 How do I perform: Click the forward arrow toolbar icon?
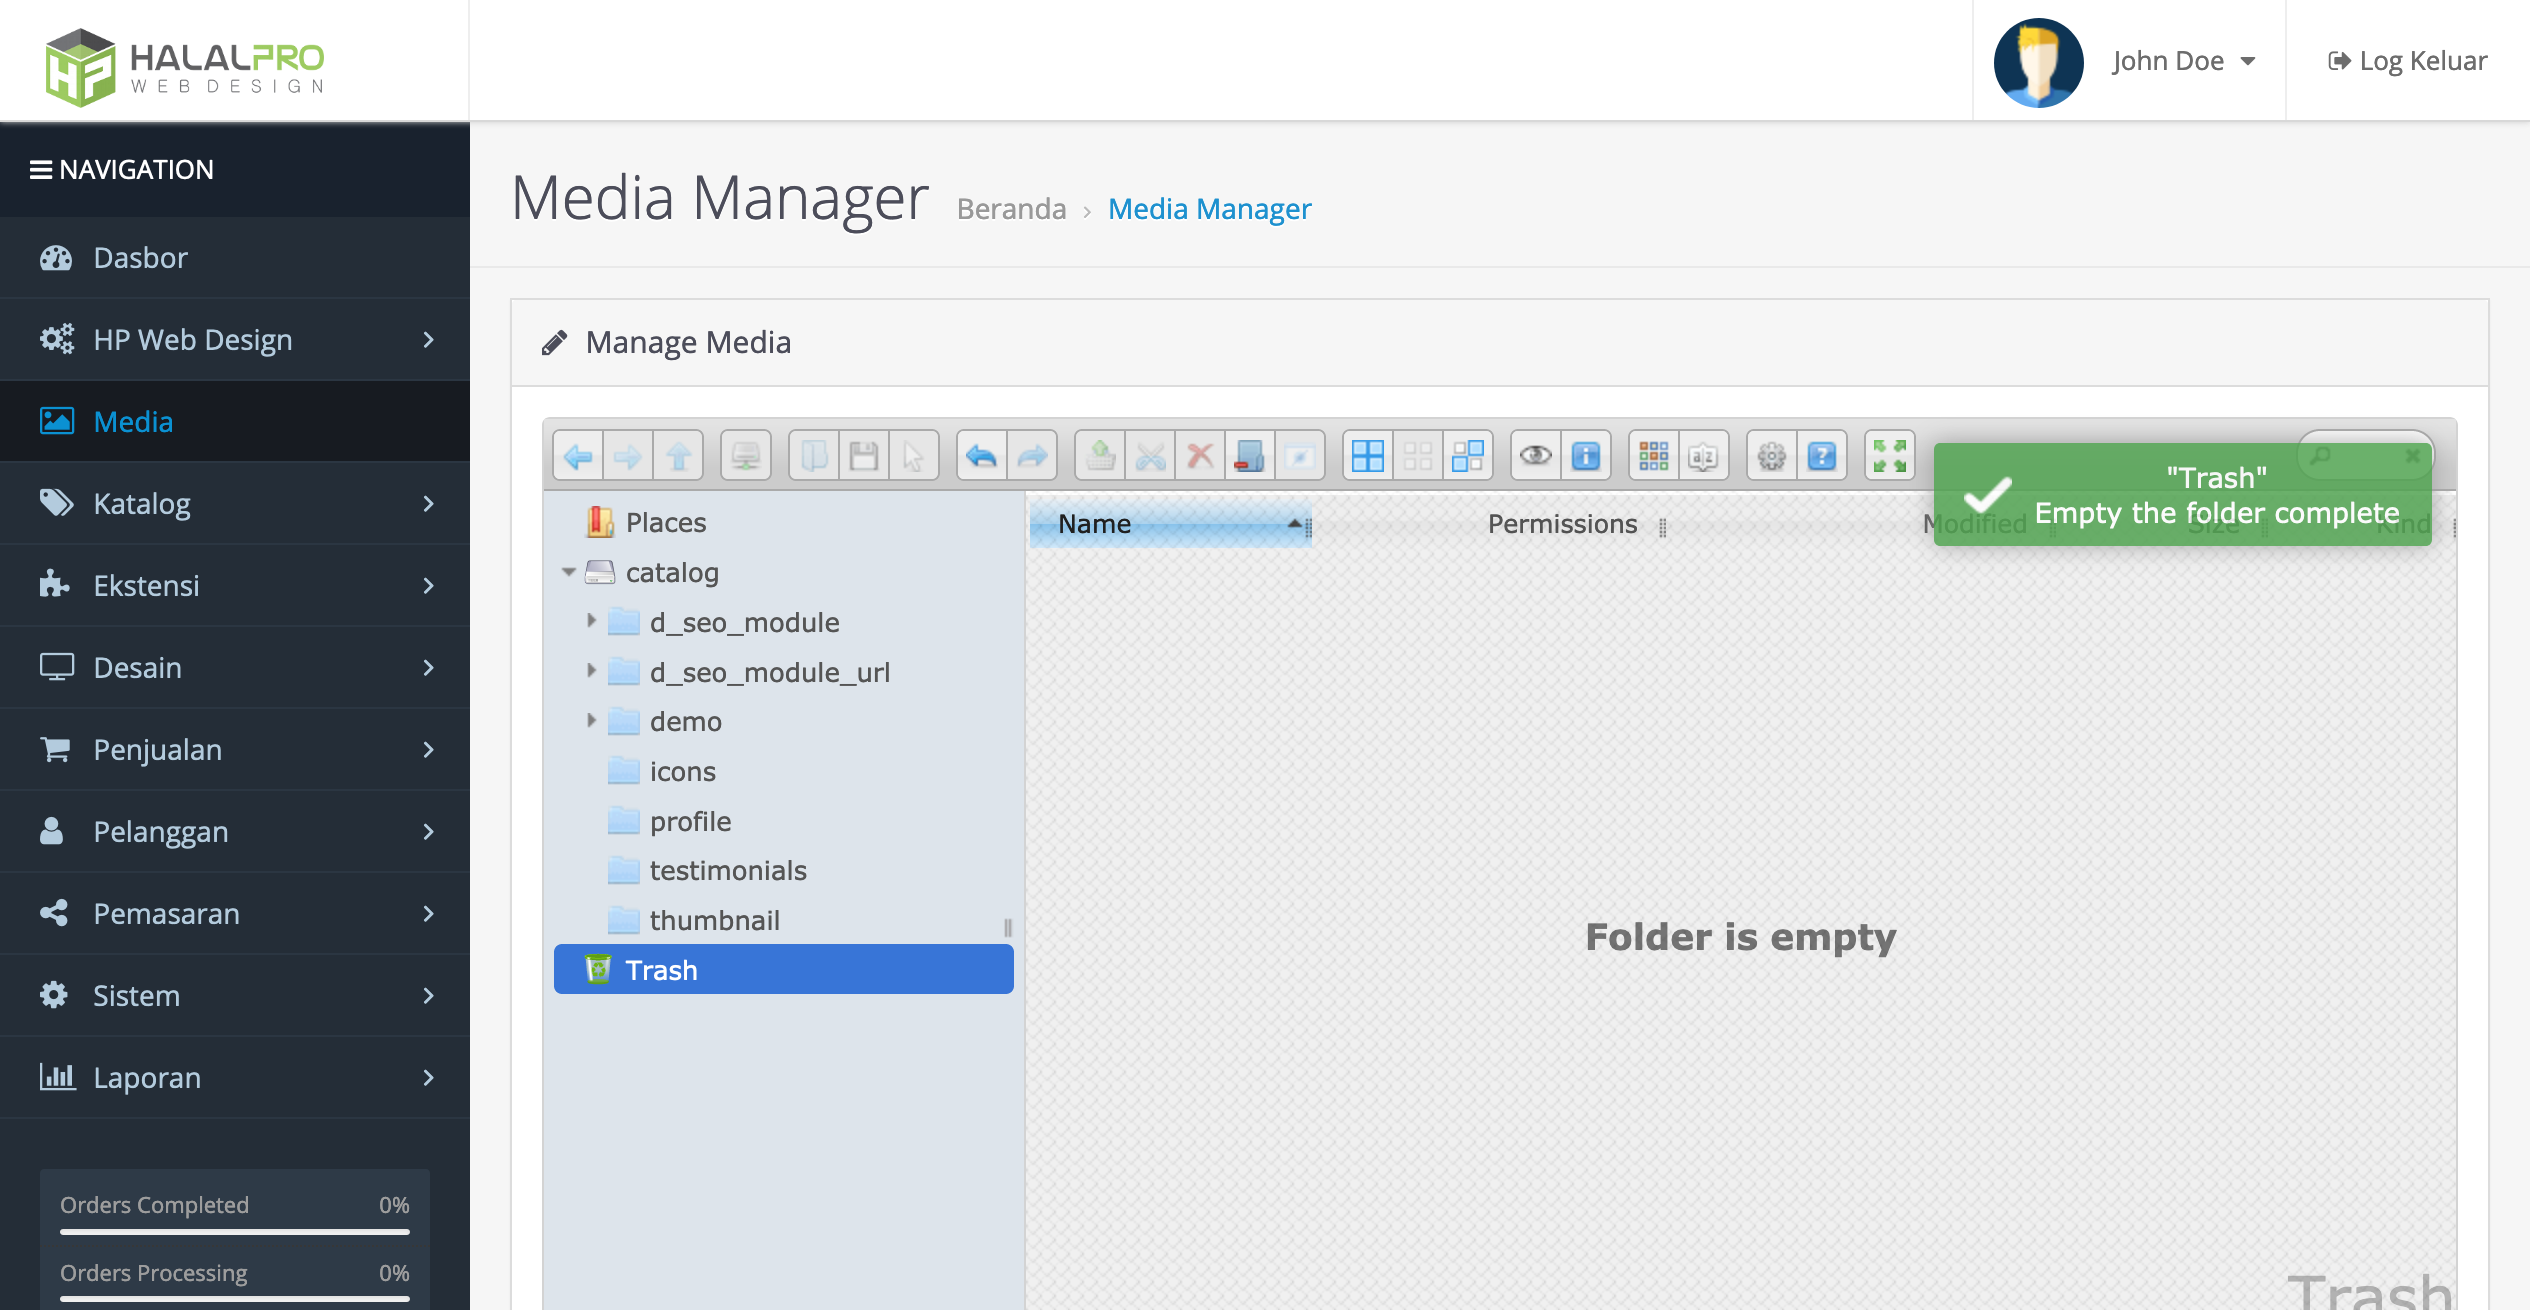628,456
